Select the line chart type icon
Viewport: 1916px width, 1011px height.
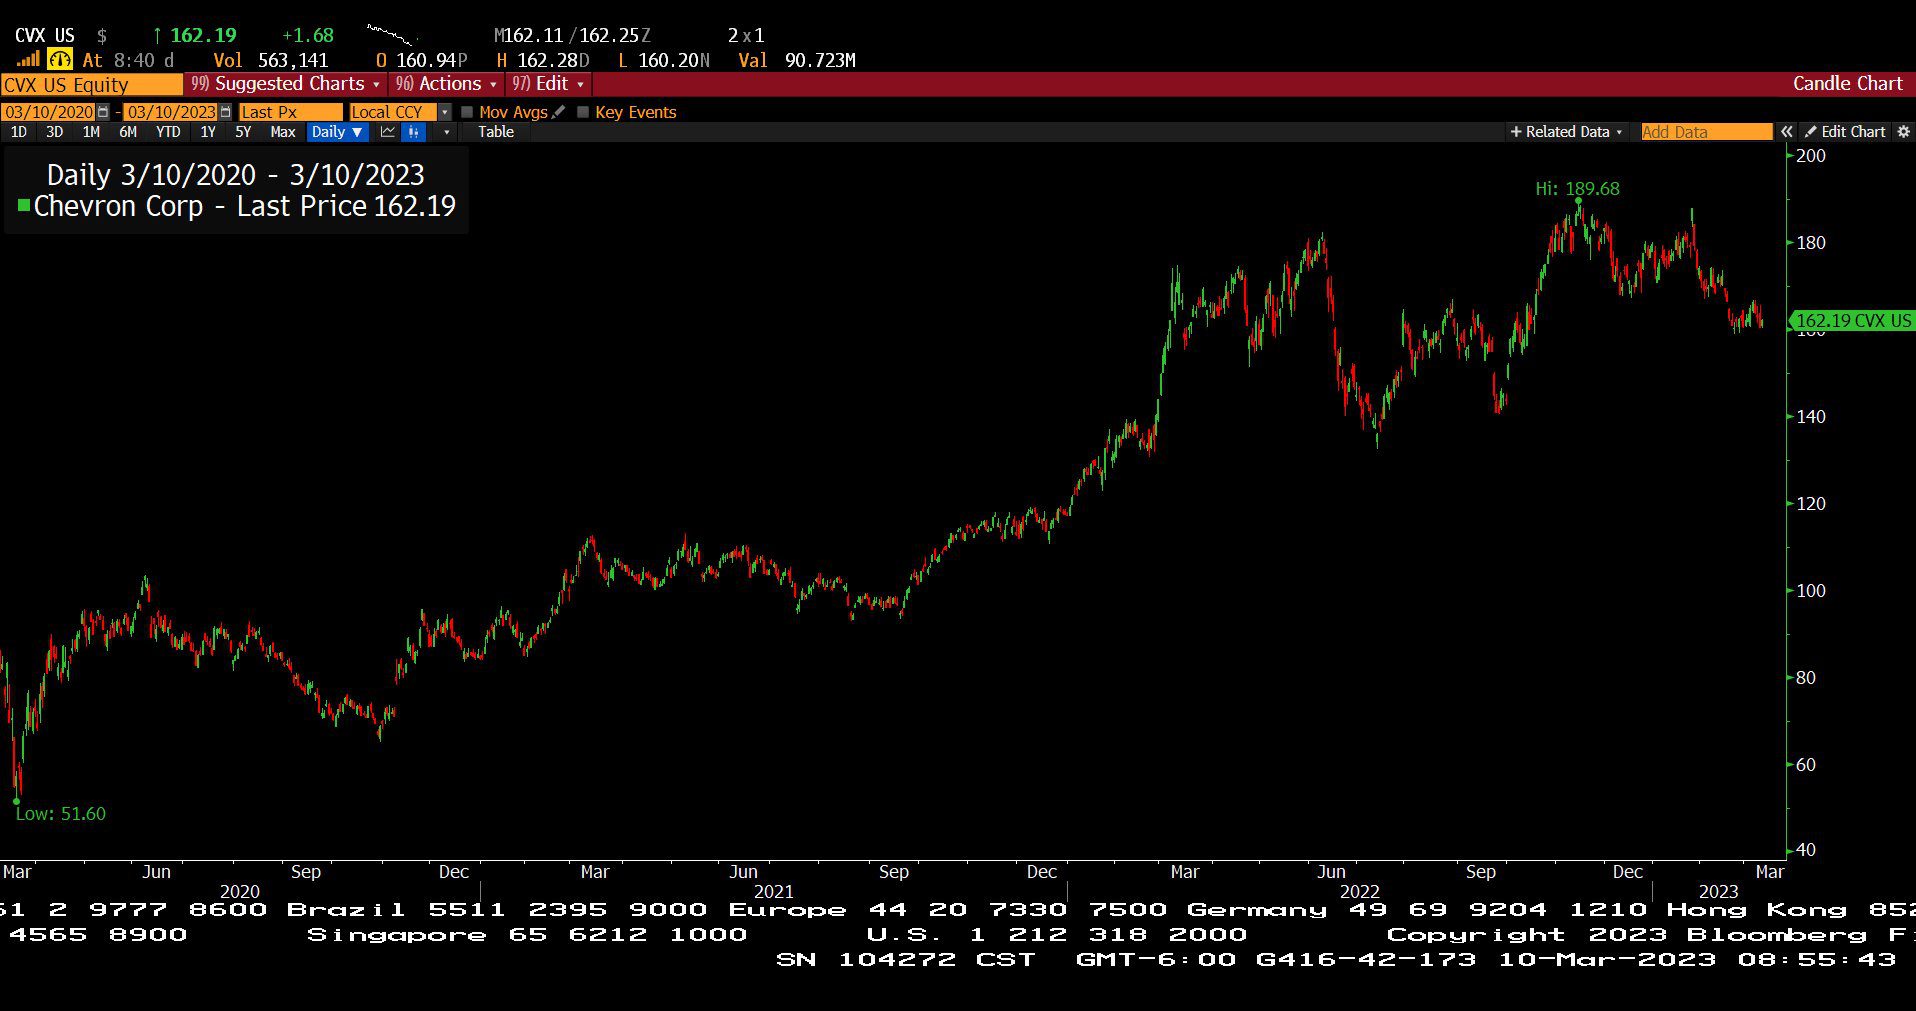click(387, 132)
